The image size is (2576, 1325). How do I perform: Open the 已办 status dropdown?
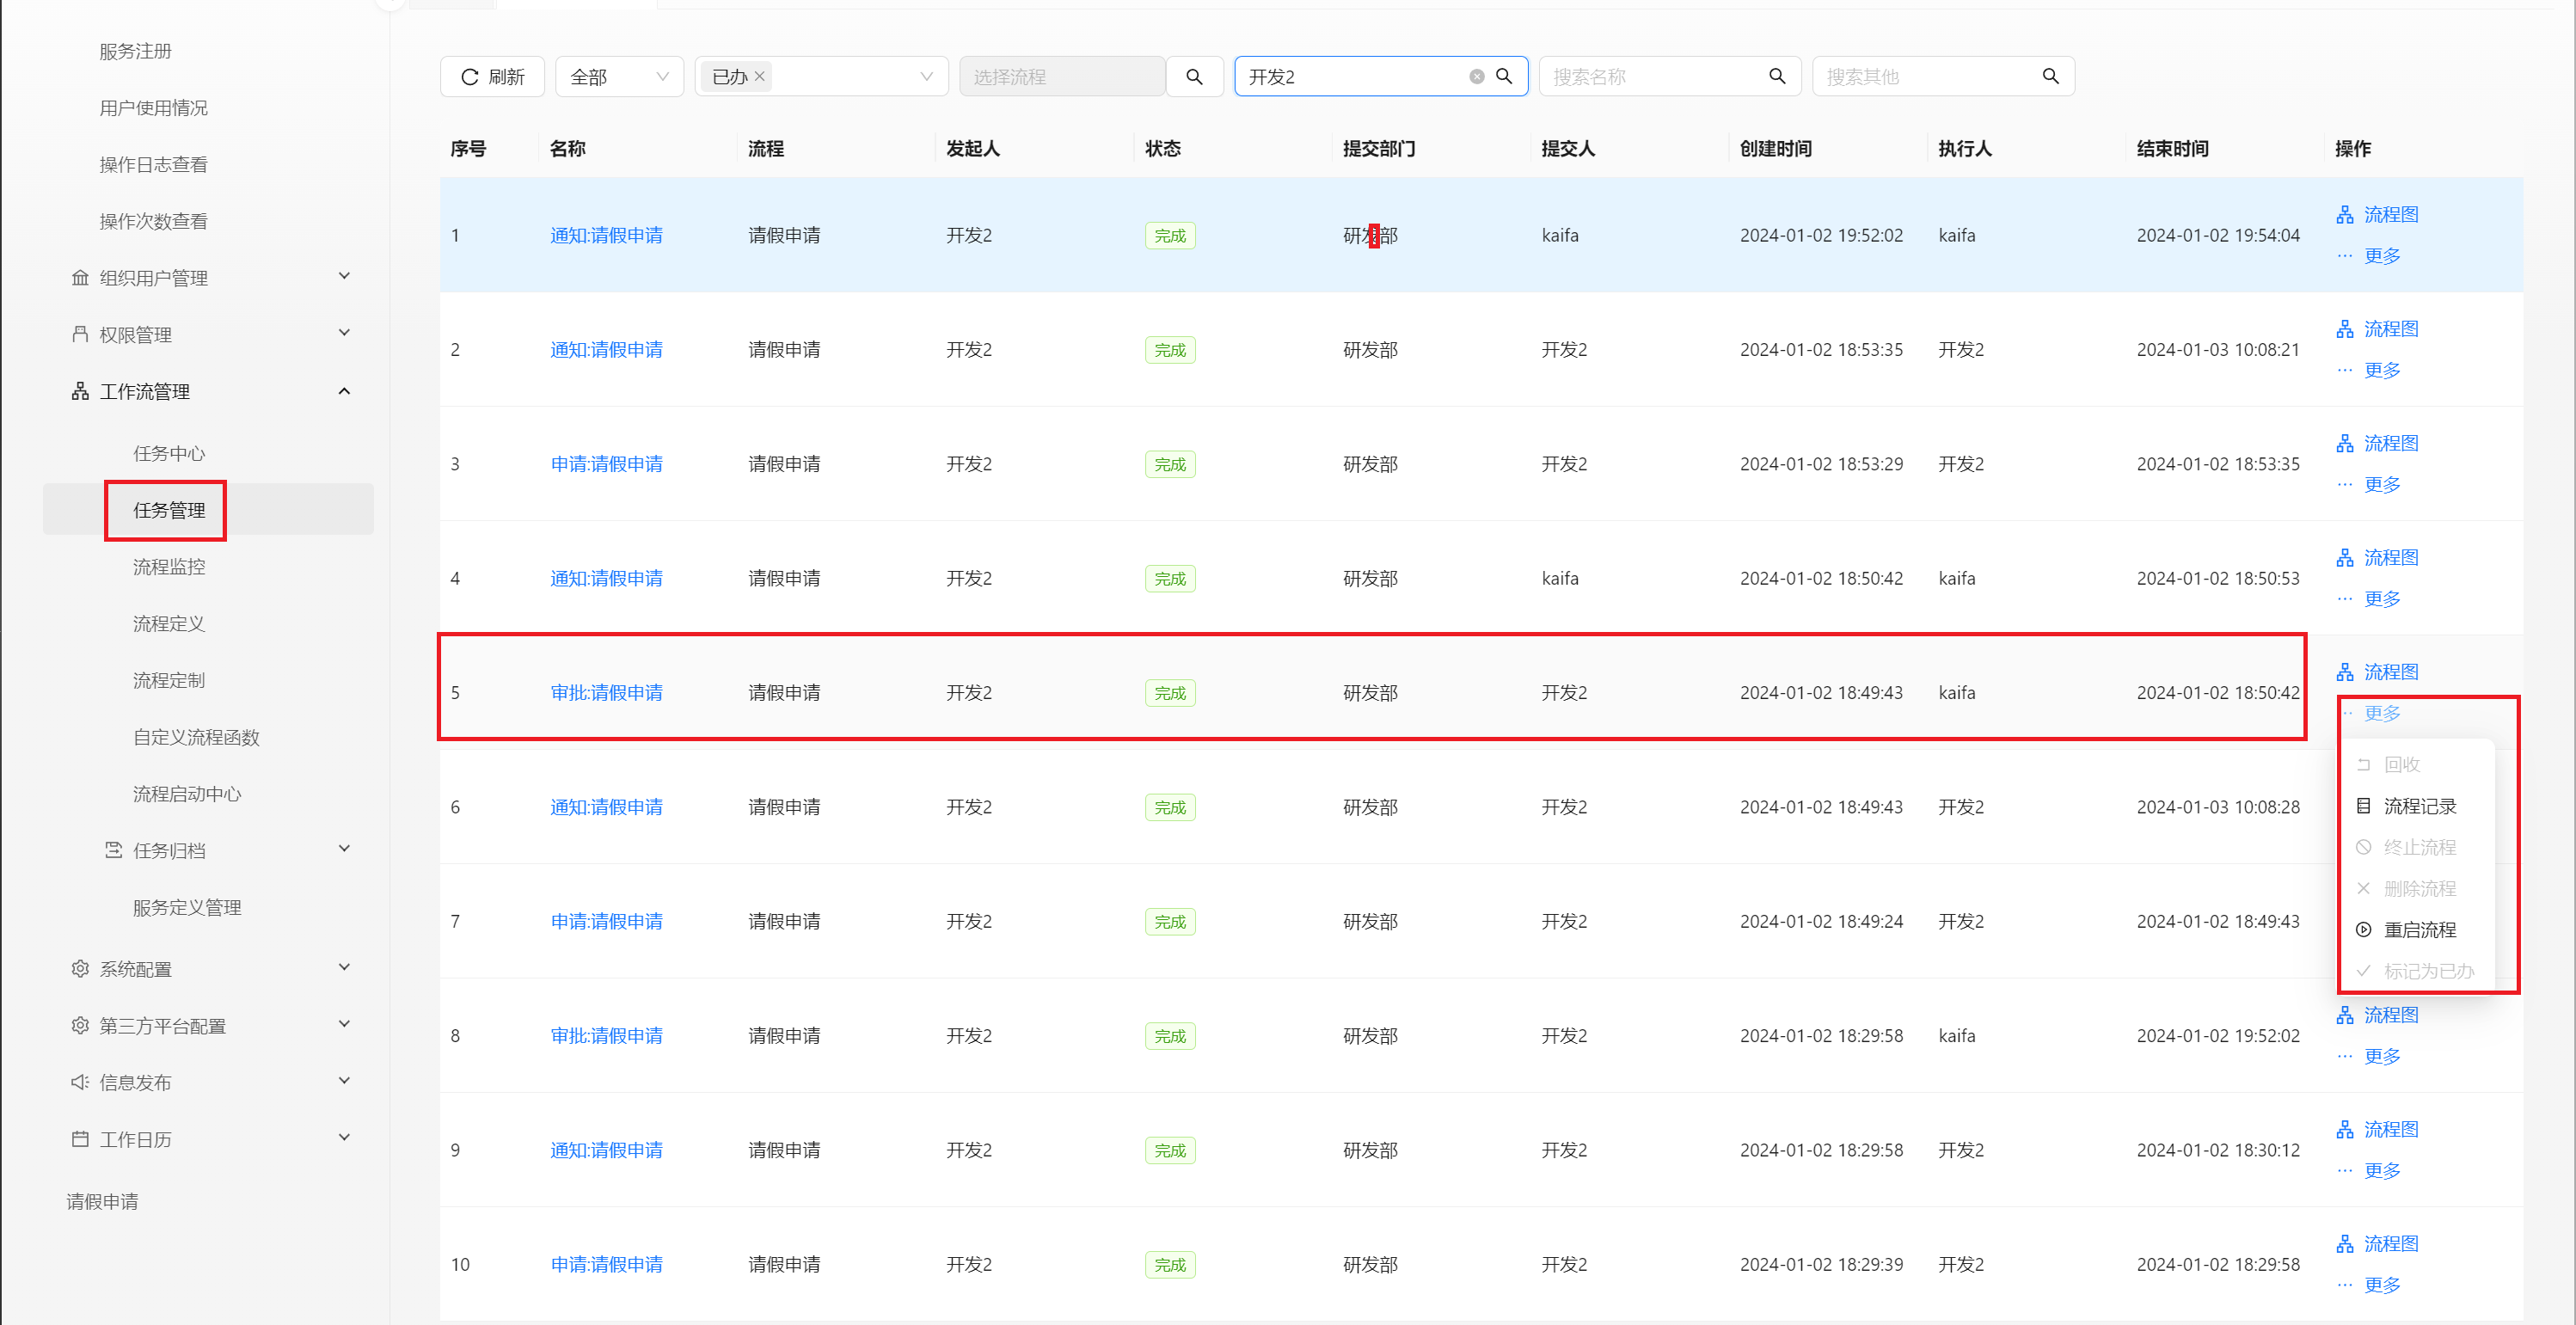821,77
